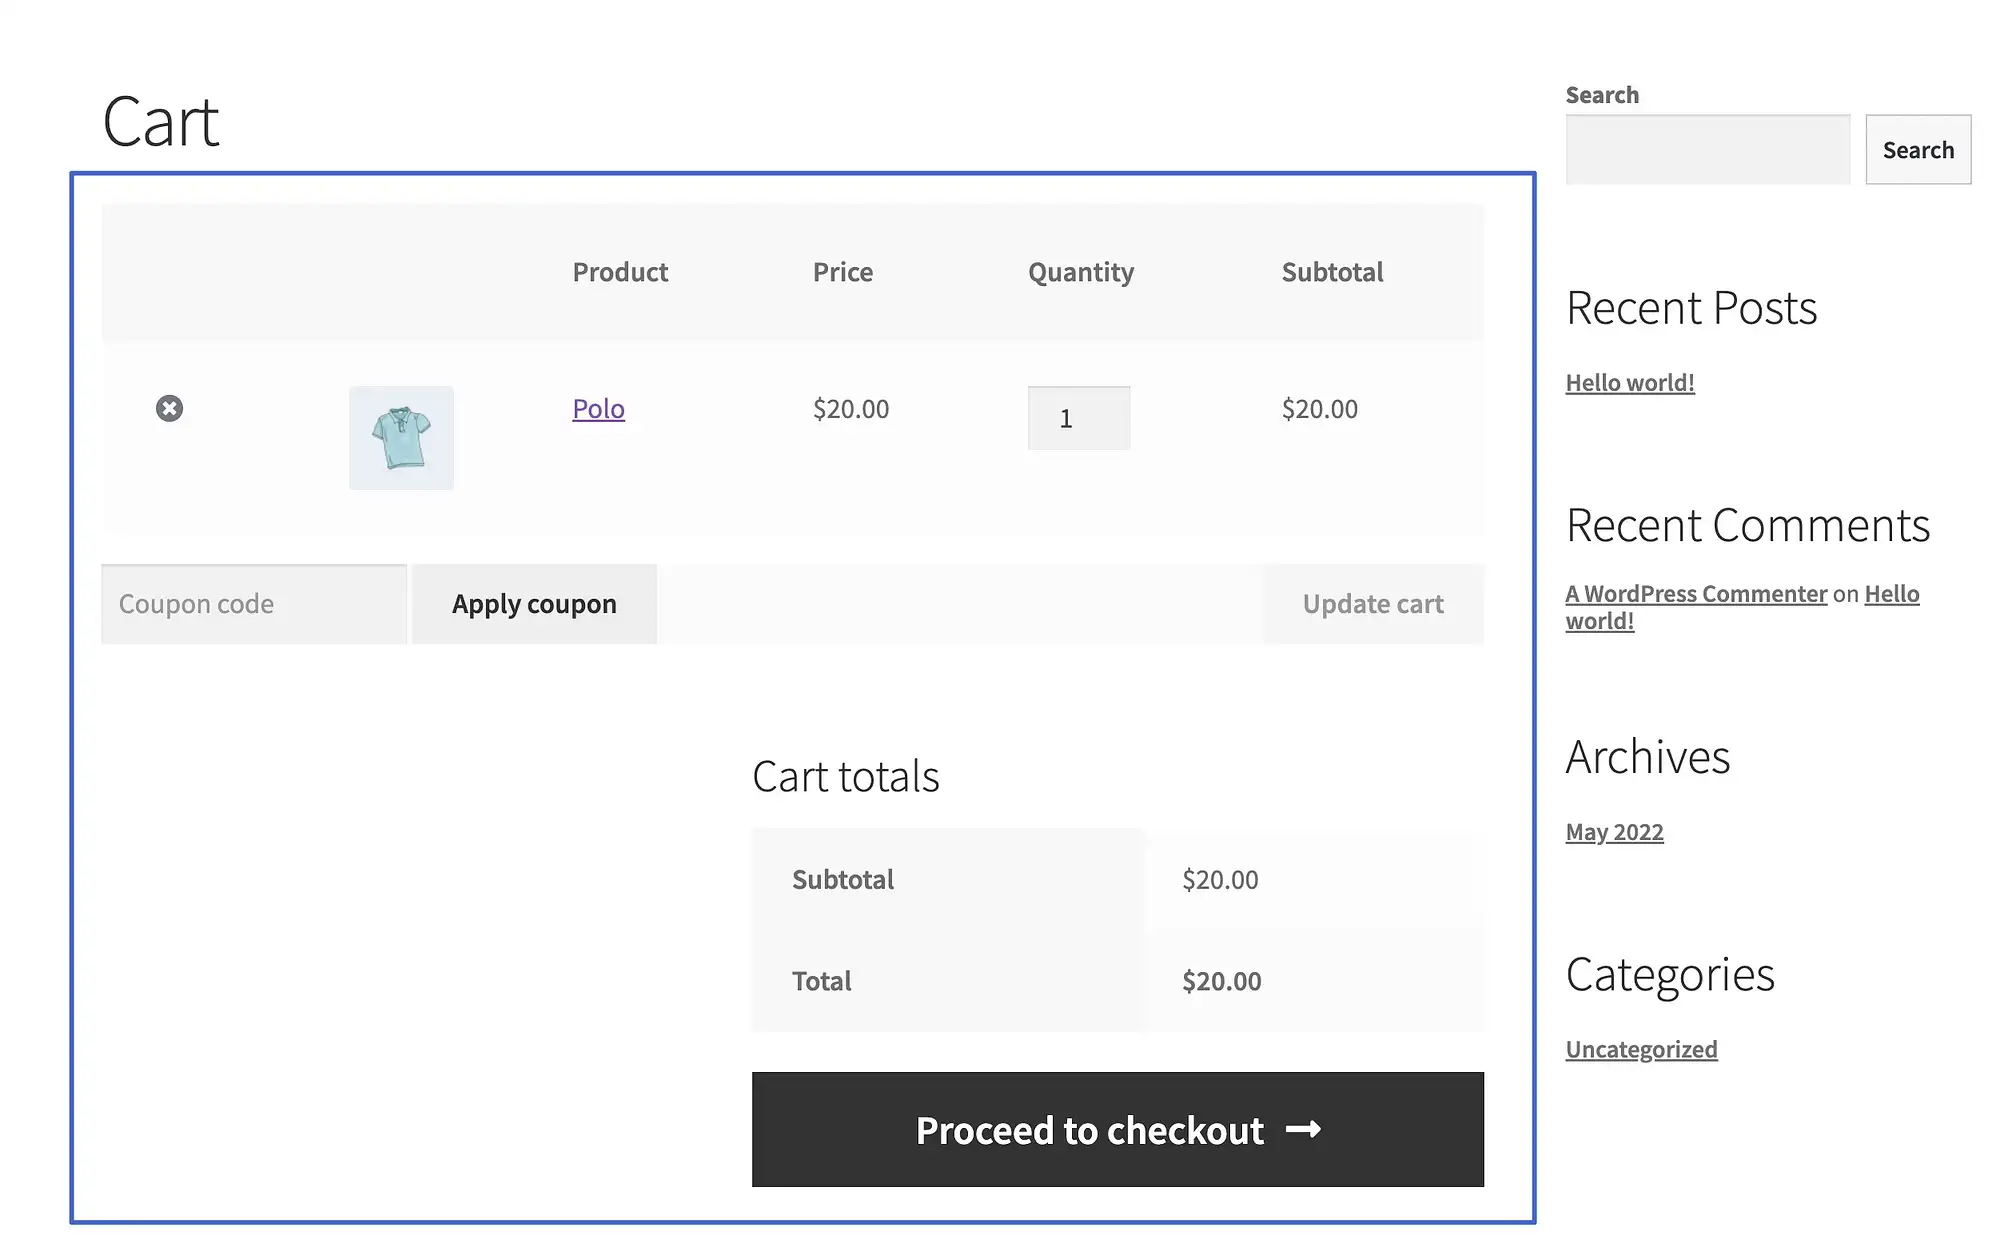Select the Product column header
This screenshot has height=1255, width=2000.
(620, 270)
